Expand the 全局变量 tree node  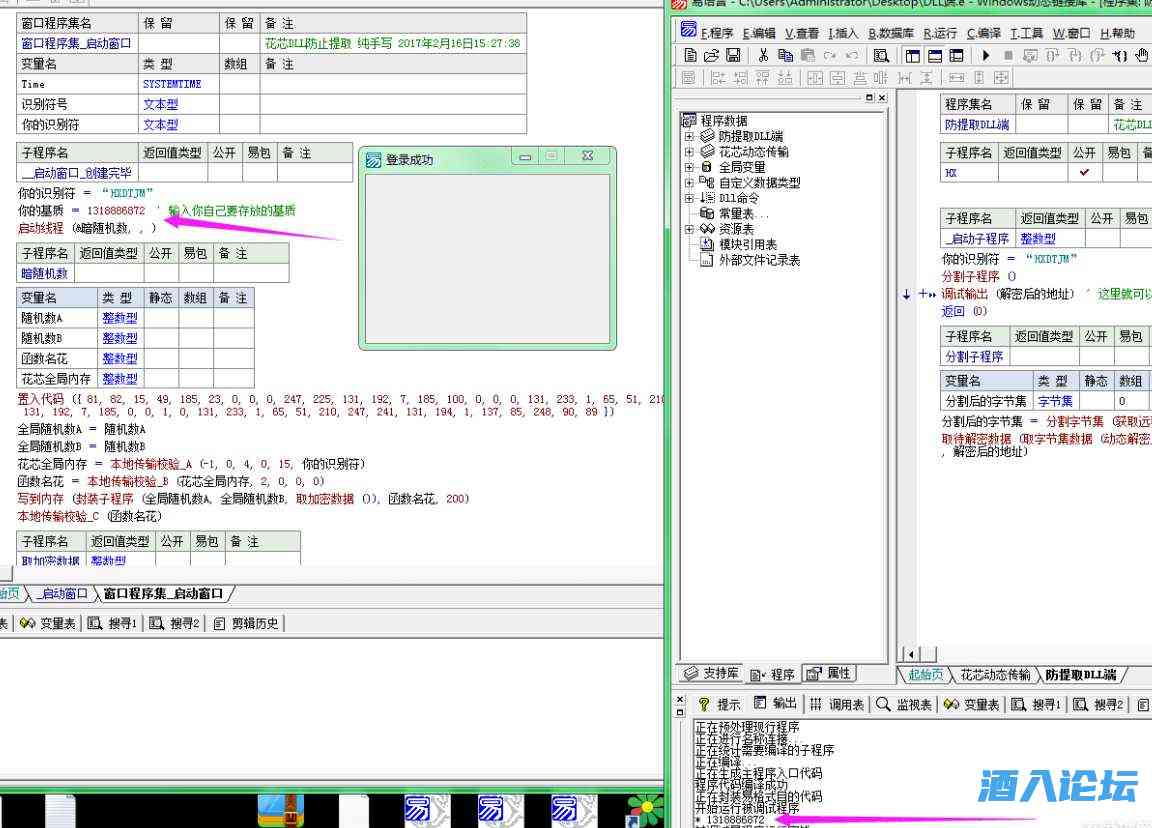click(x=689, y=167)
